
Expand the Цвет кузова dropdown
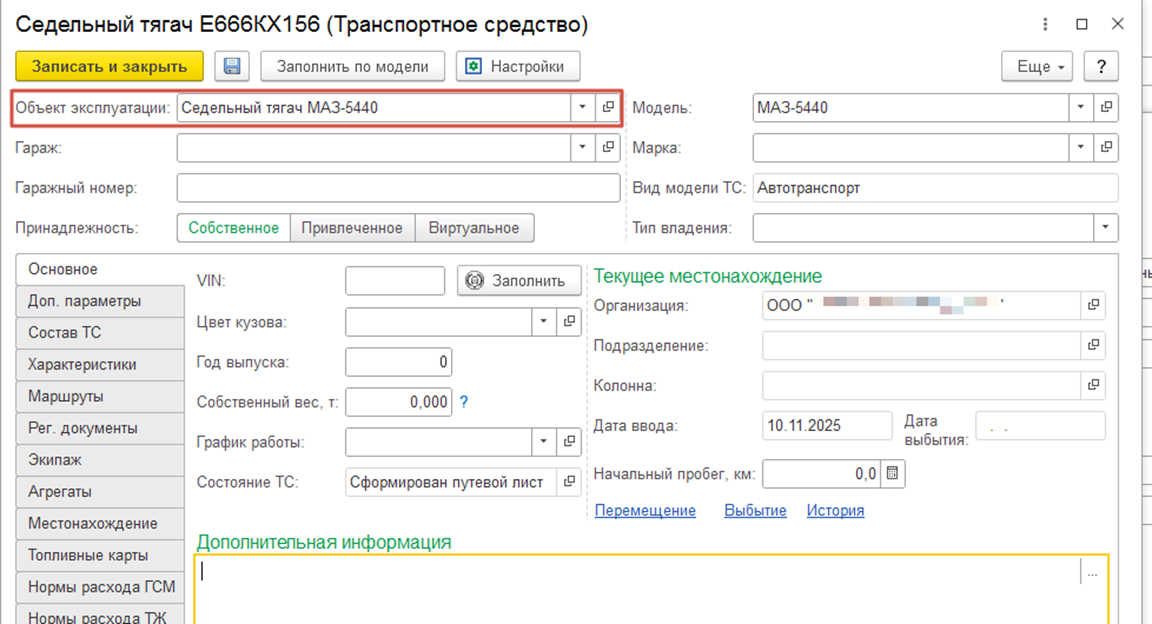(544, 321)
